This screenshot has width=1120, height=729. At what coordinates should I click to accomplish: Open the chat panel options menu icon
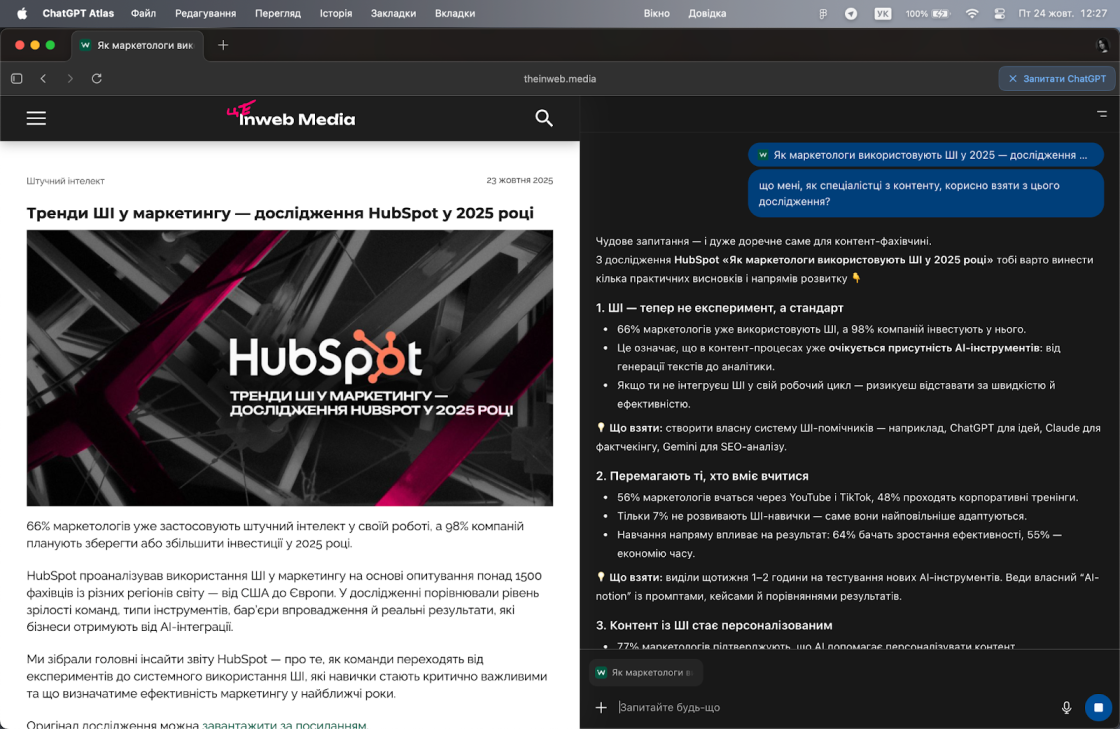(1101, 114)
